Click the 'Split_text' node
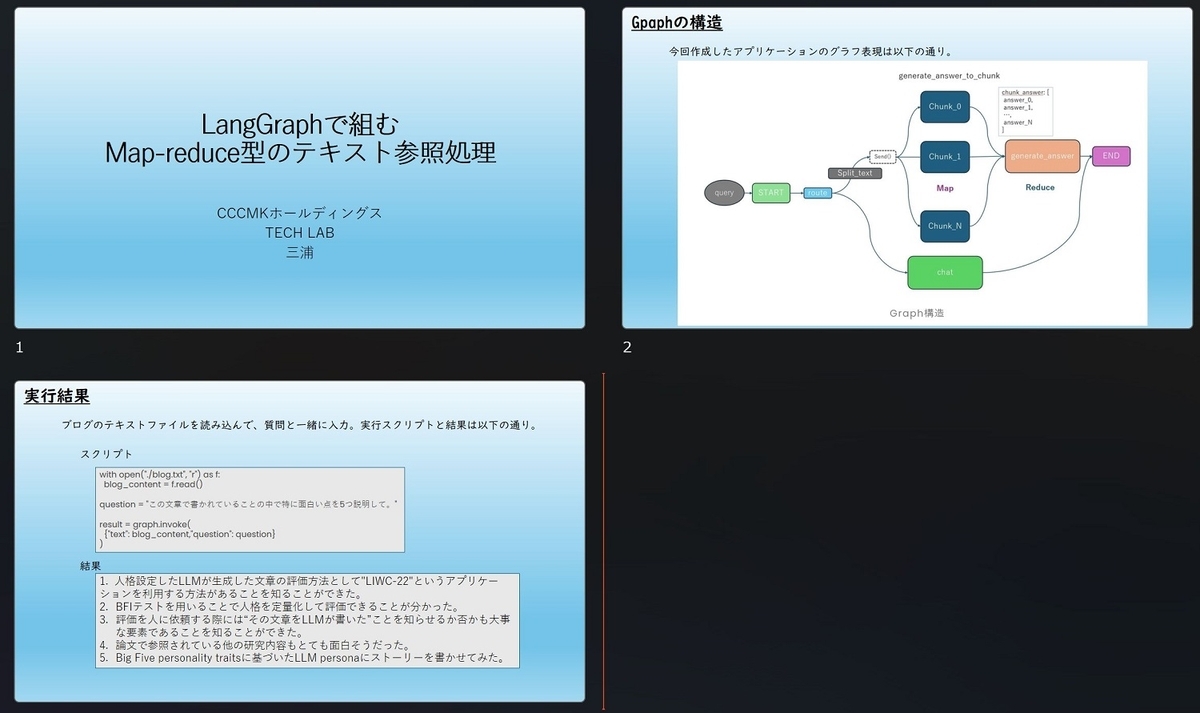 coord(854,173)
